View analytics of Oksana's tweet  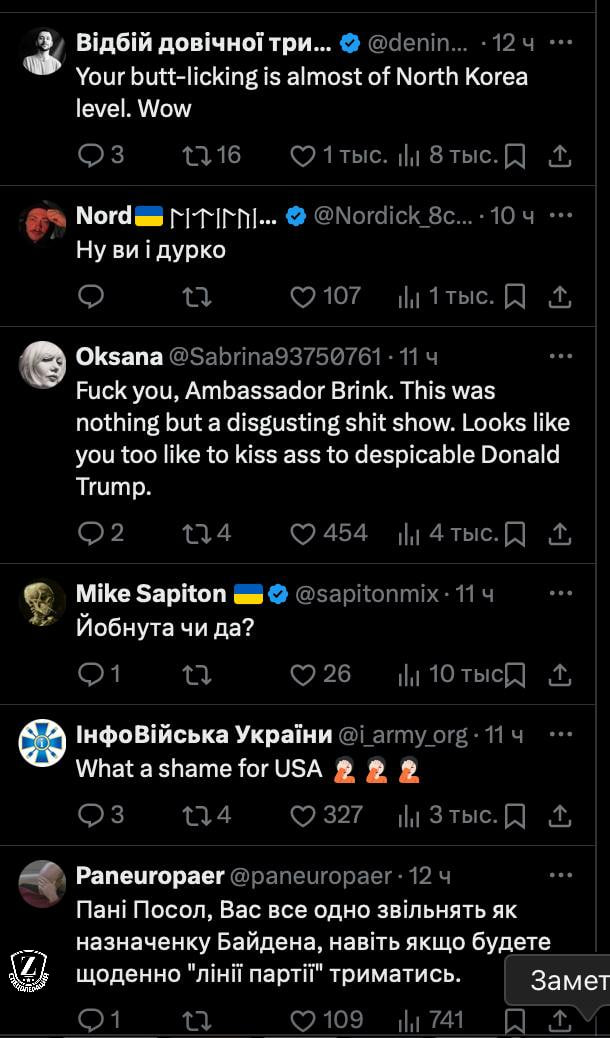pos(408,534)
